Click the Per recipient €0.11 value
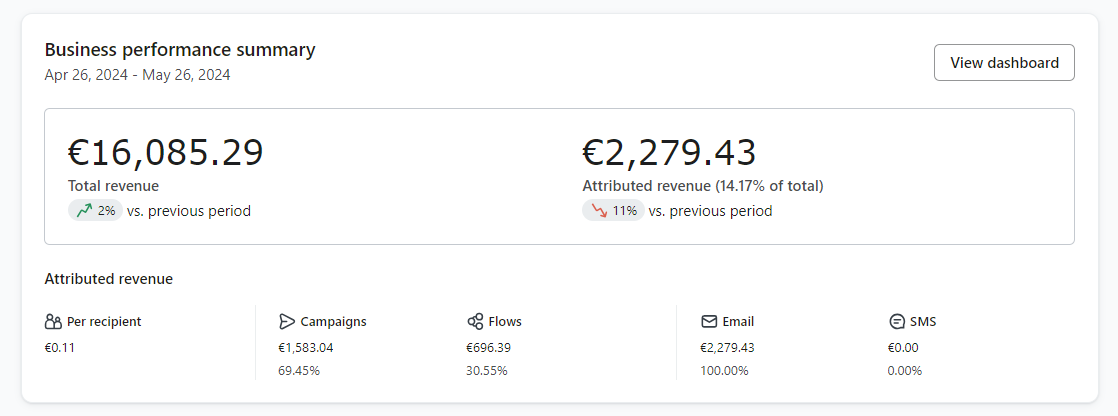This screenshot has width=1118, height=416. 60,348
